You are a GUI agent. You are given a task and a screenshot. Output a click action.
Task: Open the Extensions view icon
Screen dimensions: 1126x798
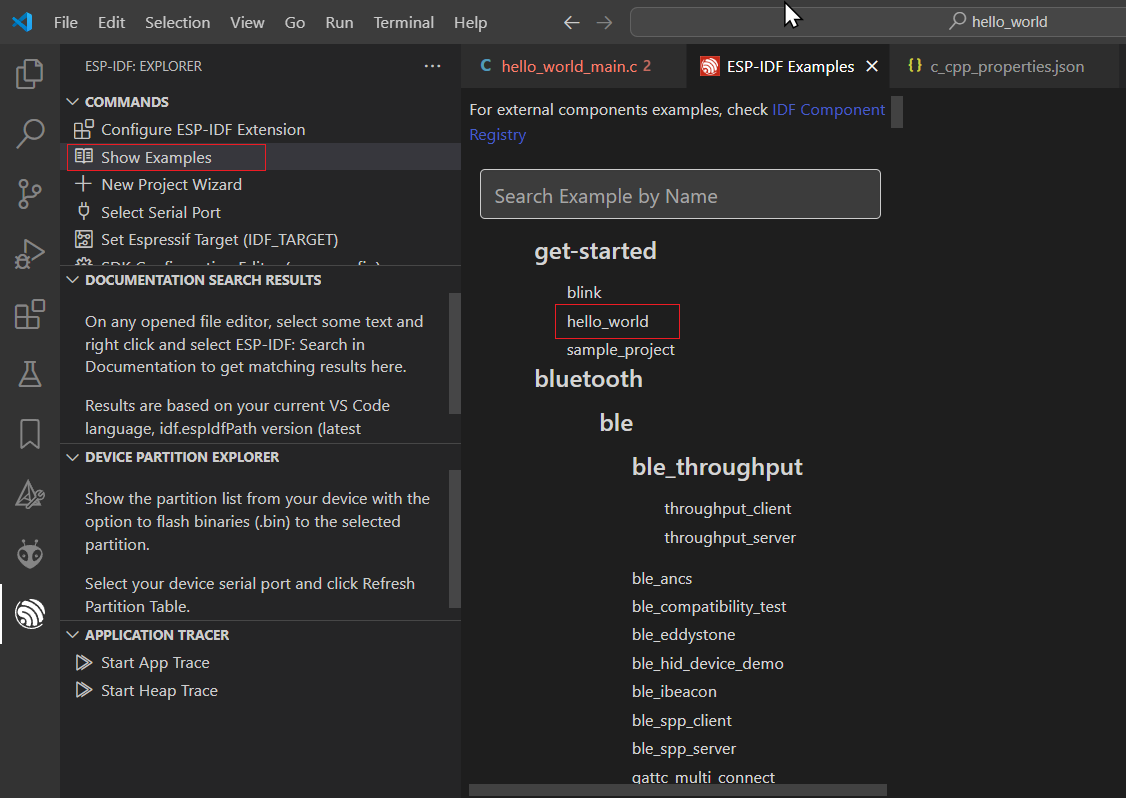(x=29, y=314)
